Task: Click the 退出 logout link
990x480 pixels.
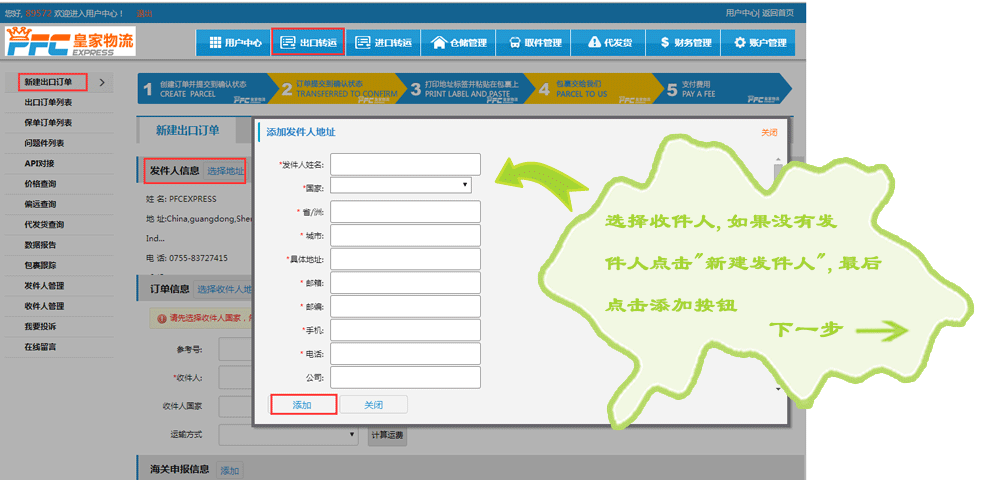Action: pyautogui.click(x=144, y=13)
